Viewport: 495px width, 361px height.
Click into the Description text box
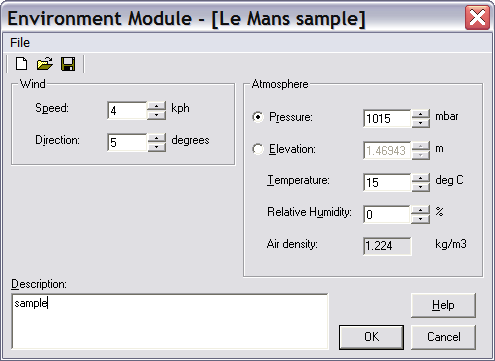click(170, 321)
